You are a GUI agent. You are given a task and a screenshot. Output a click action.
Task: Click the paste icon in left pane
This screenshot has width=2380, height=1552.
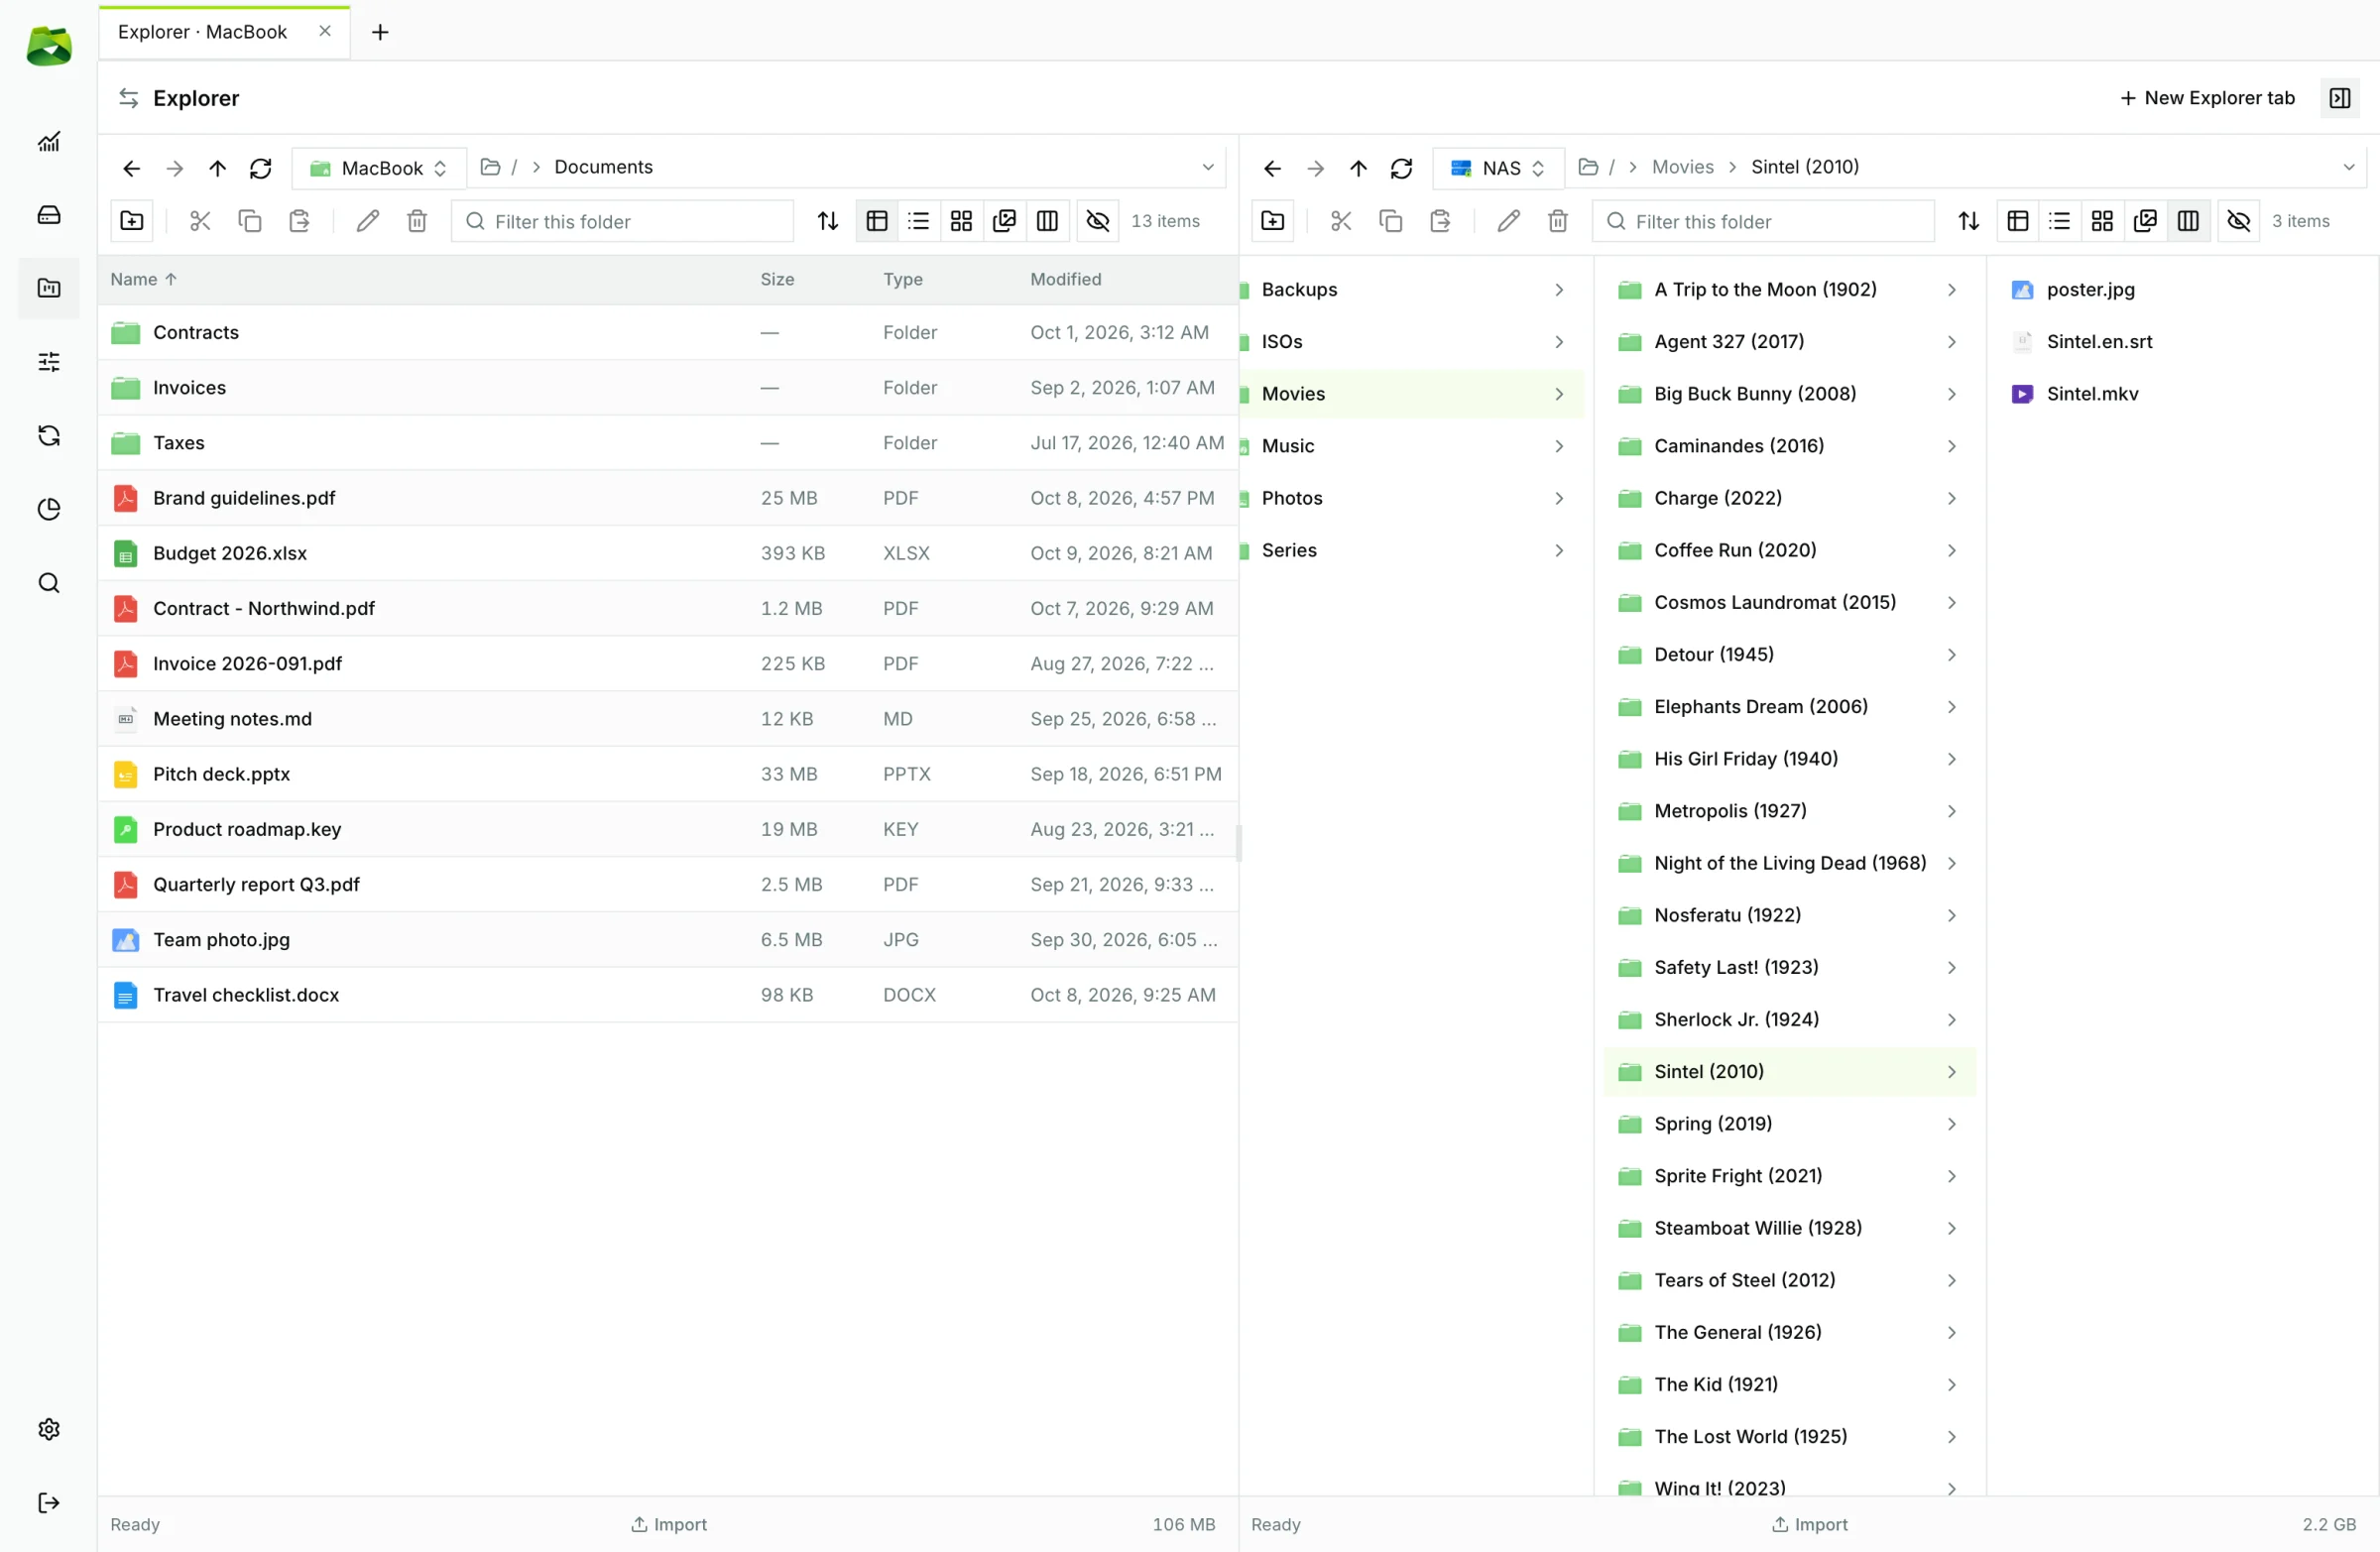pos(299,221)
